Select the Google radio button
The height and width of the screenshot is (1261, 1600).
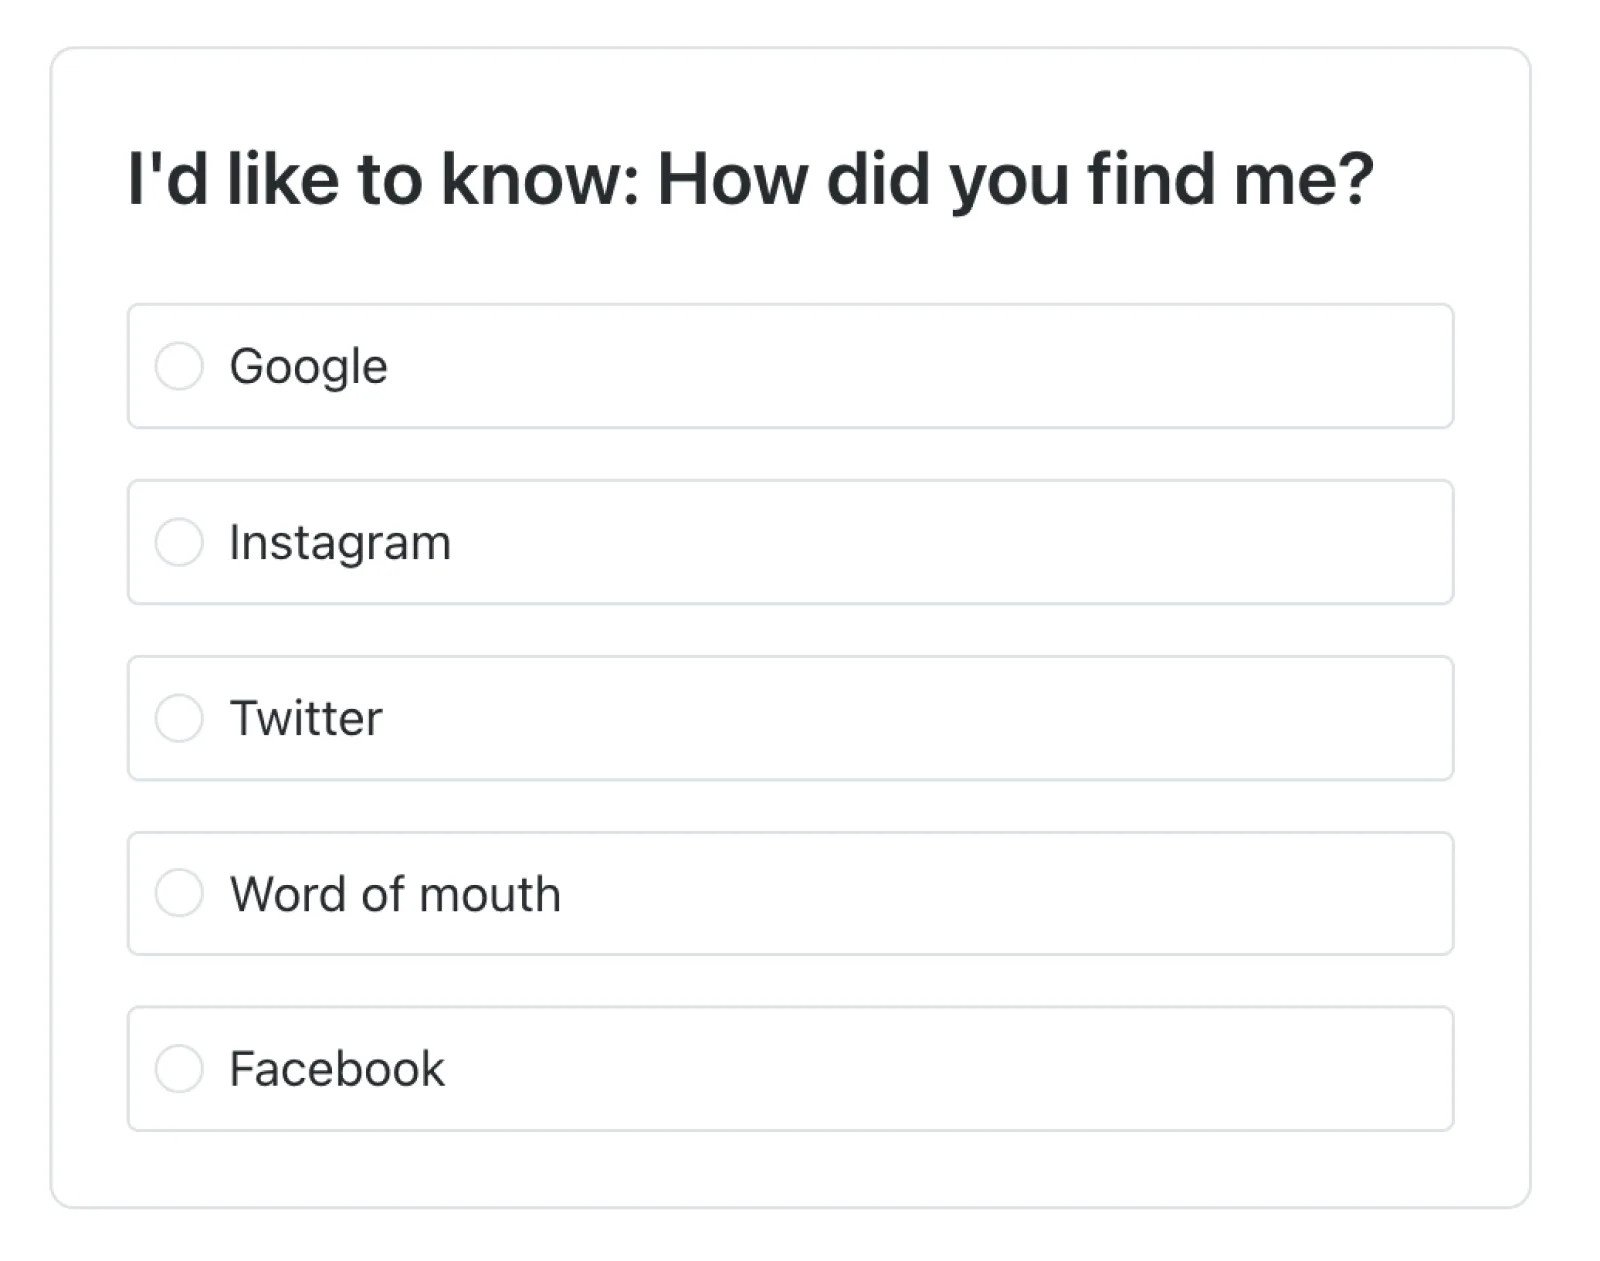[179, 366]
